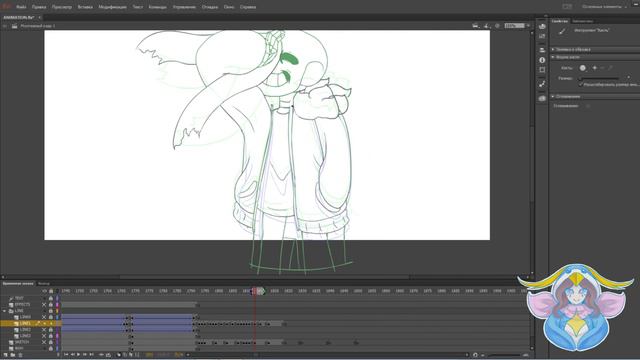Screen dimensions: 640x360
Task: Toggle visibility for all layers header icon
Action: [x=44, y=291]
